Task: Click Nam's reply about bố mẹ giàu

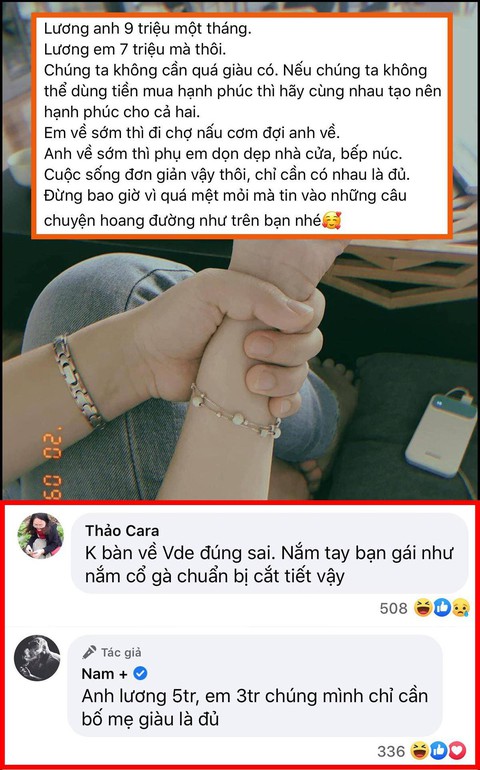Action: tap(254, 708)
